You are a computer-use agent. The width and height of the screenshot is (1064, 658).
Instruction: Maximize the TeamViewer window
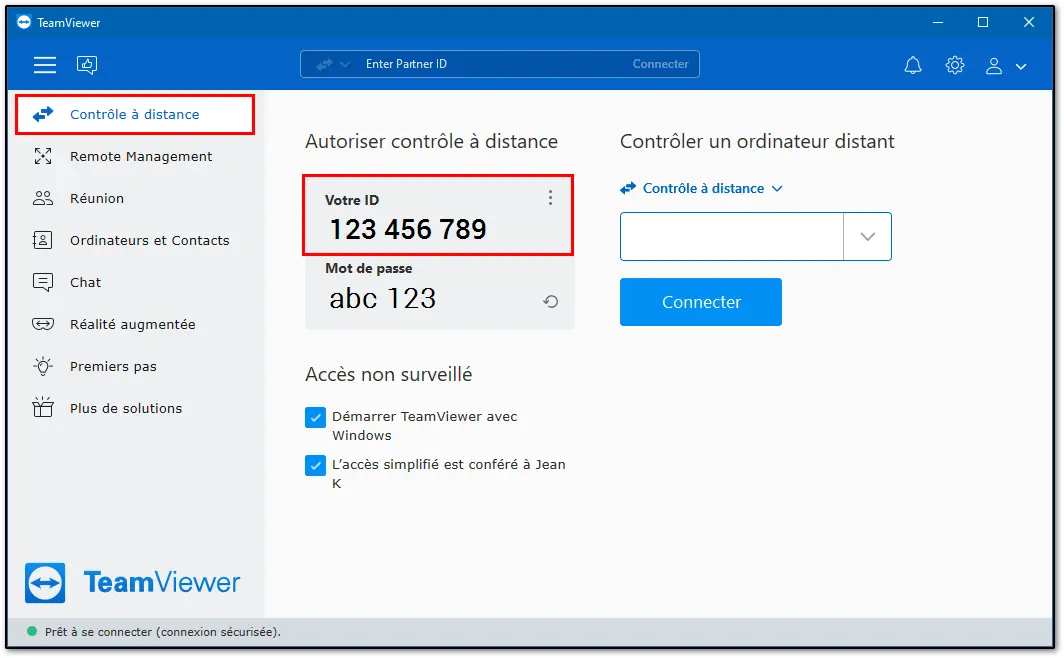(983, 22)
